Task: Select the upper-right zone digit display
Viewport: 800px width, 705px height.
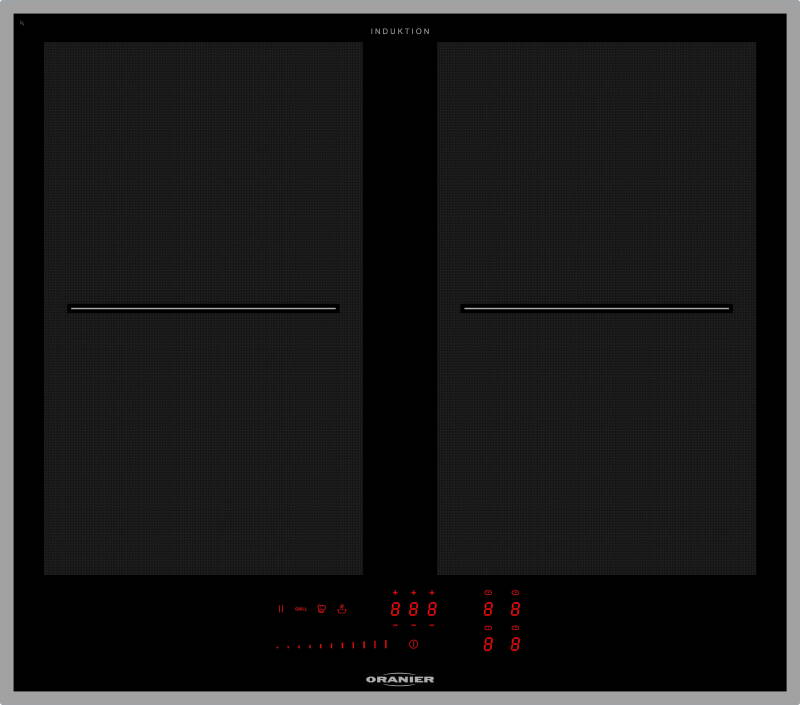Action: [x=515, y=609]
